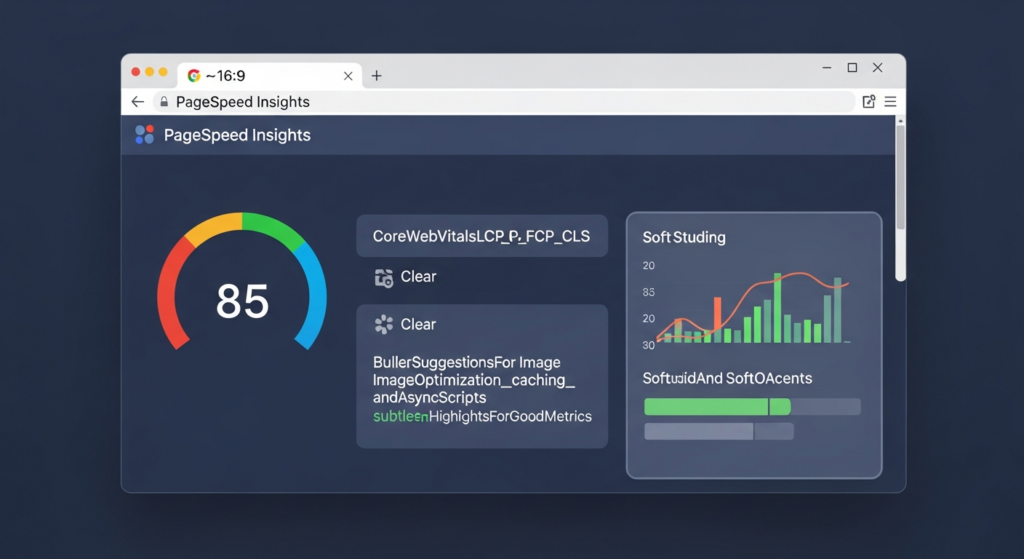Click the score 85 in the gauge

tap(242, 301)
